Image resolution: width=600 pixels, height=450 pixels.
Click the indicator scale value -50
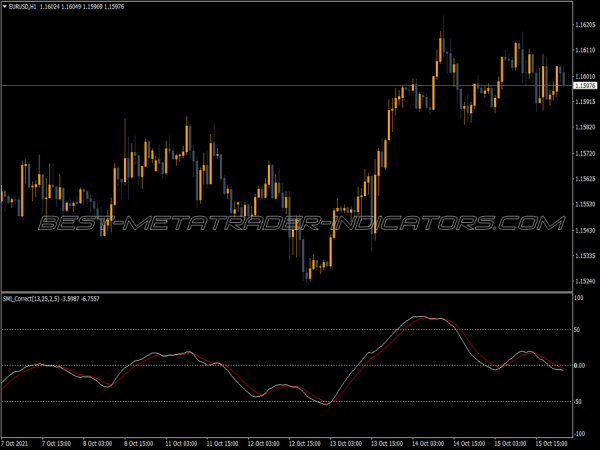click(x=578, y=402)
